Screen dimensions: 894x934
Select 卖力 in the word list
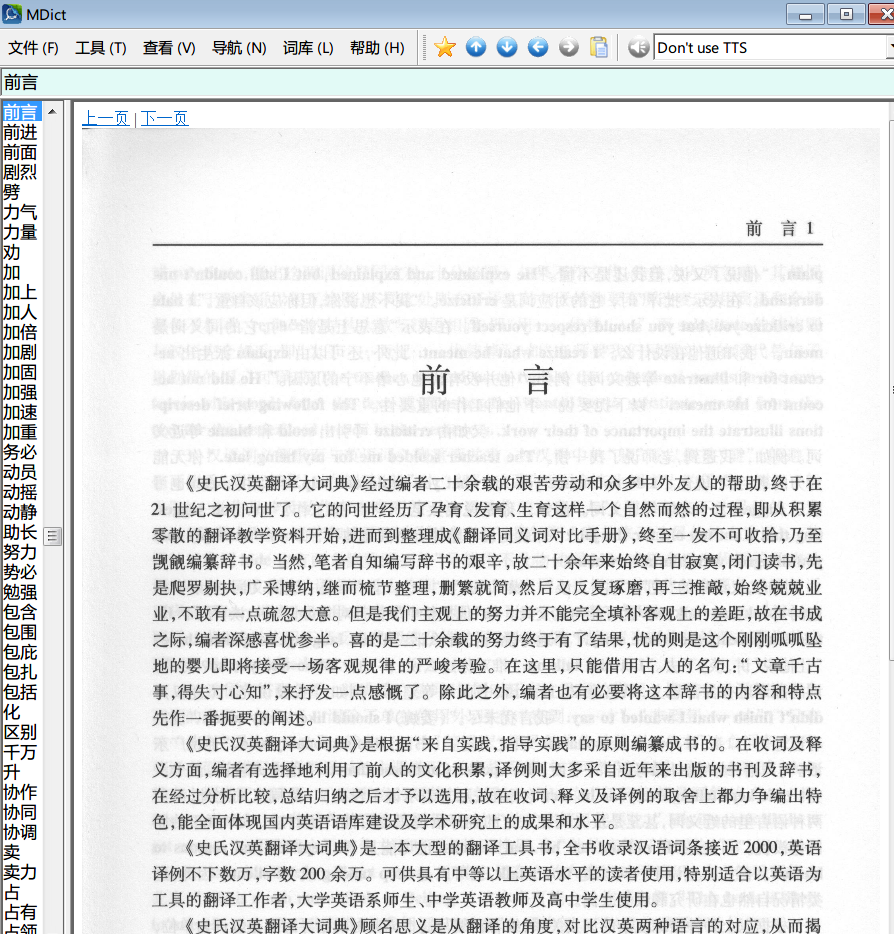coord(20,871)
